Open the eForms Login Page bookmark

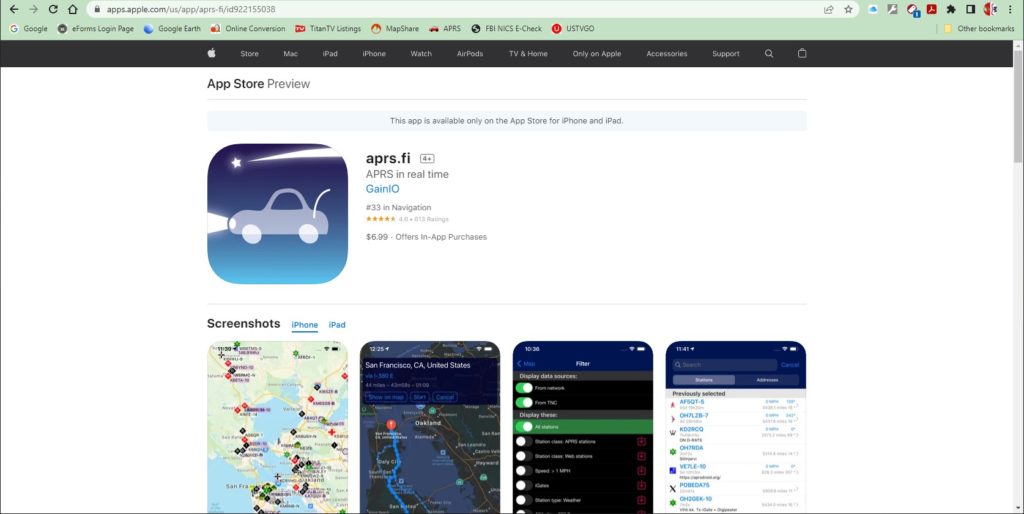[x=95, y=29]
